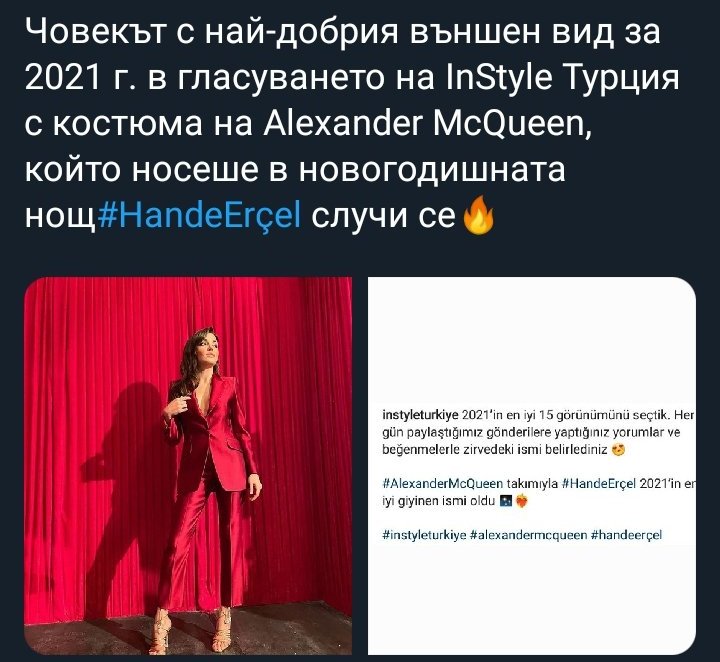Click the blank white area above caption
720x662 pixels.
(x=532, y=342)
